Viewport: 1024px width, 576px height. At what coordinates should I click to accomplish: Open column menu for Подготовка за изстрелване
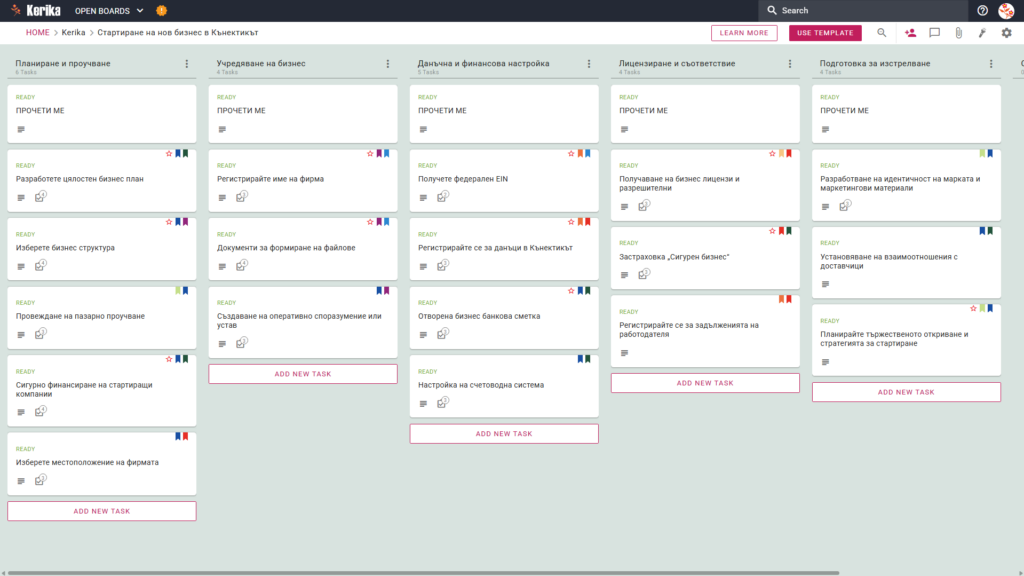[x=991, y=64]
